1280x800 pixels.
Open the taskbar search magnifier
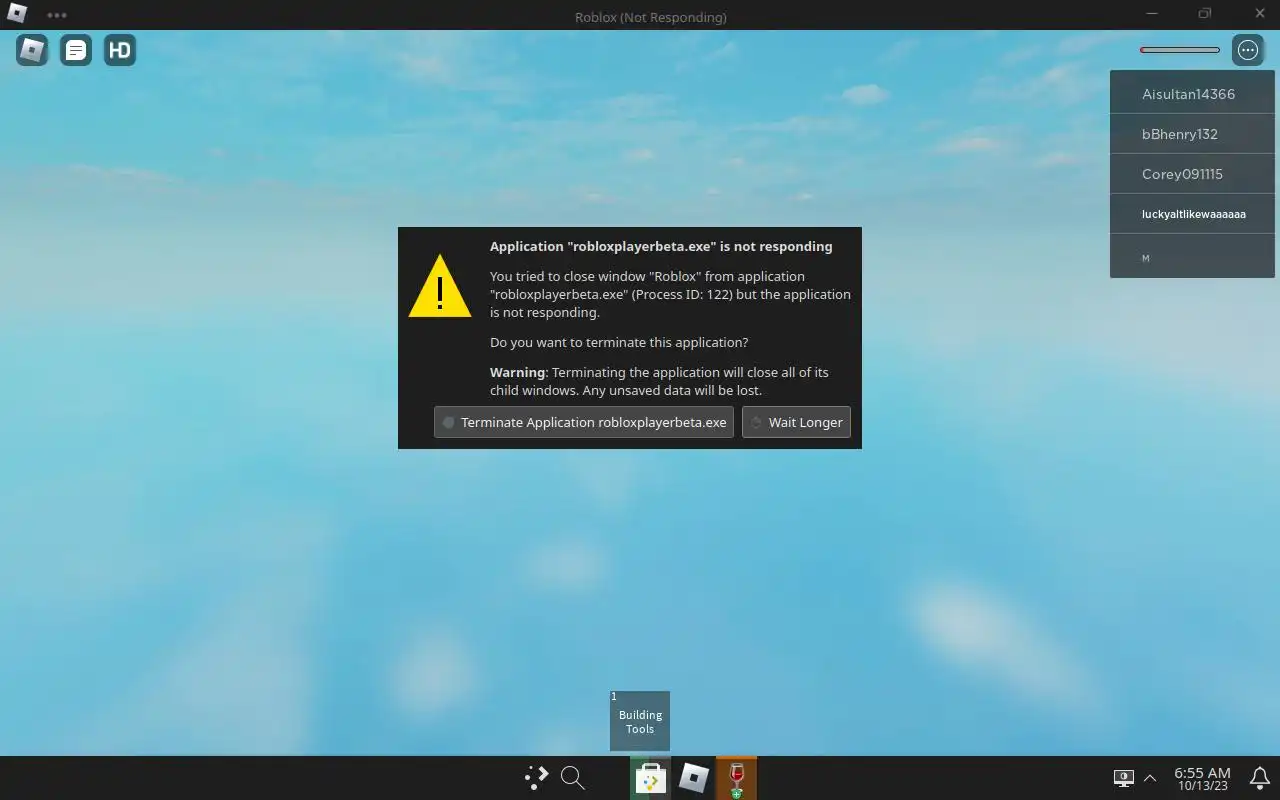click(572, 778)
